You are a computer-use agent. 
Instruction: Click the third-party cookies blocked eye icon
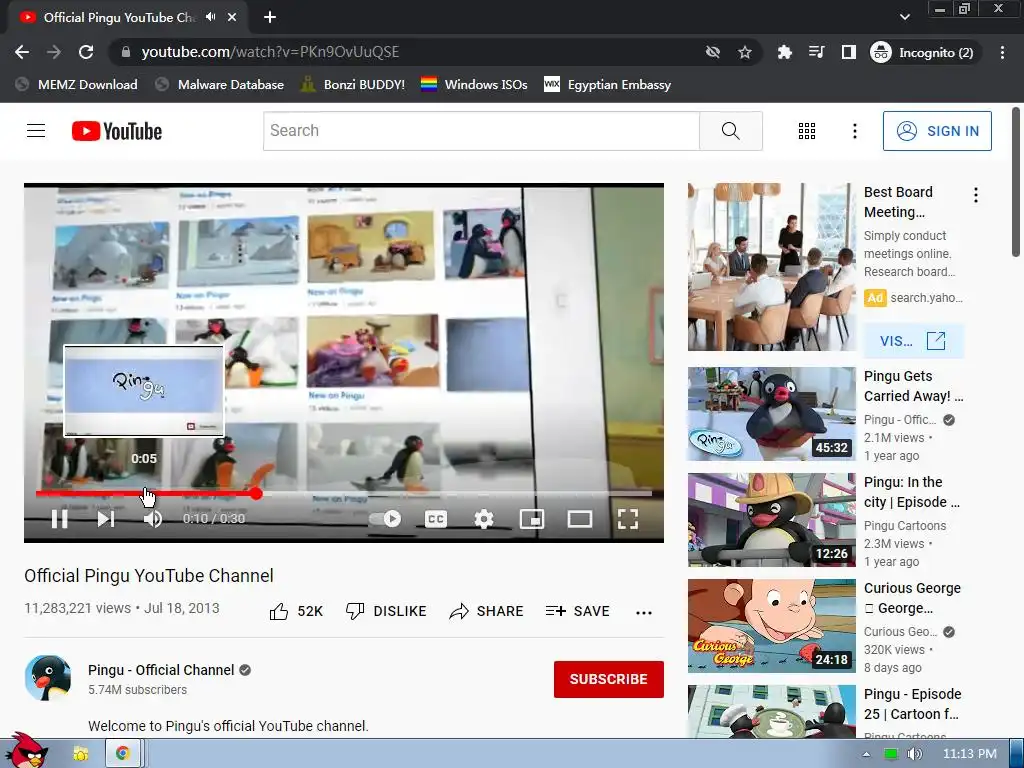point(712,52)
